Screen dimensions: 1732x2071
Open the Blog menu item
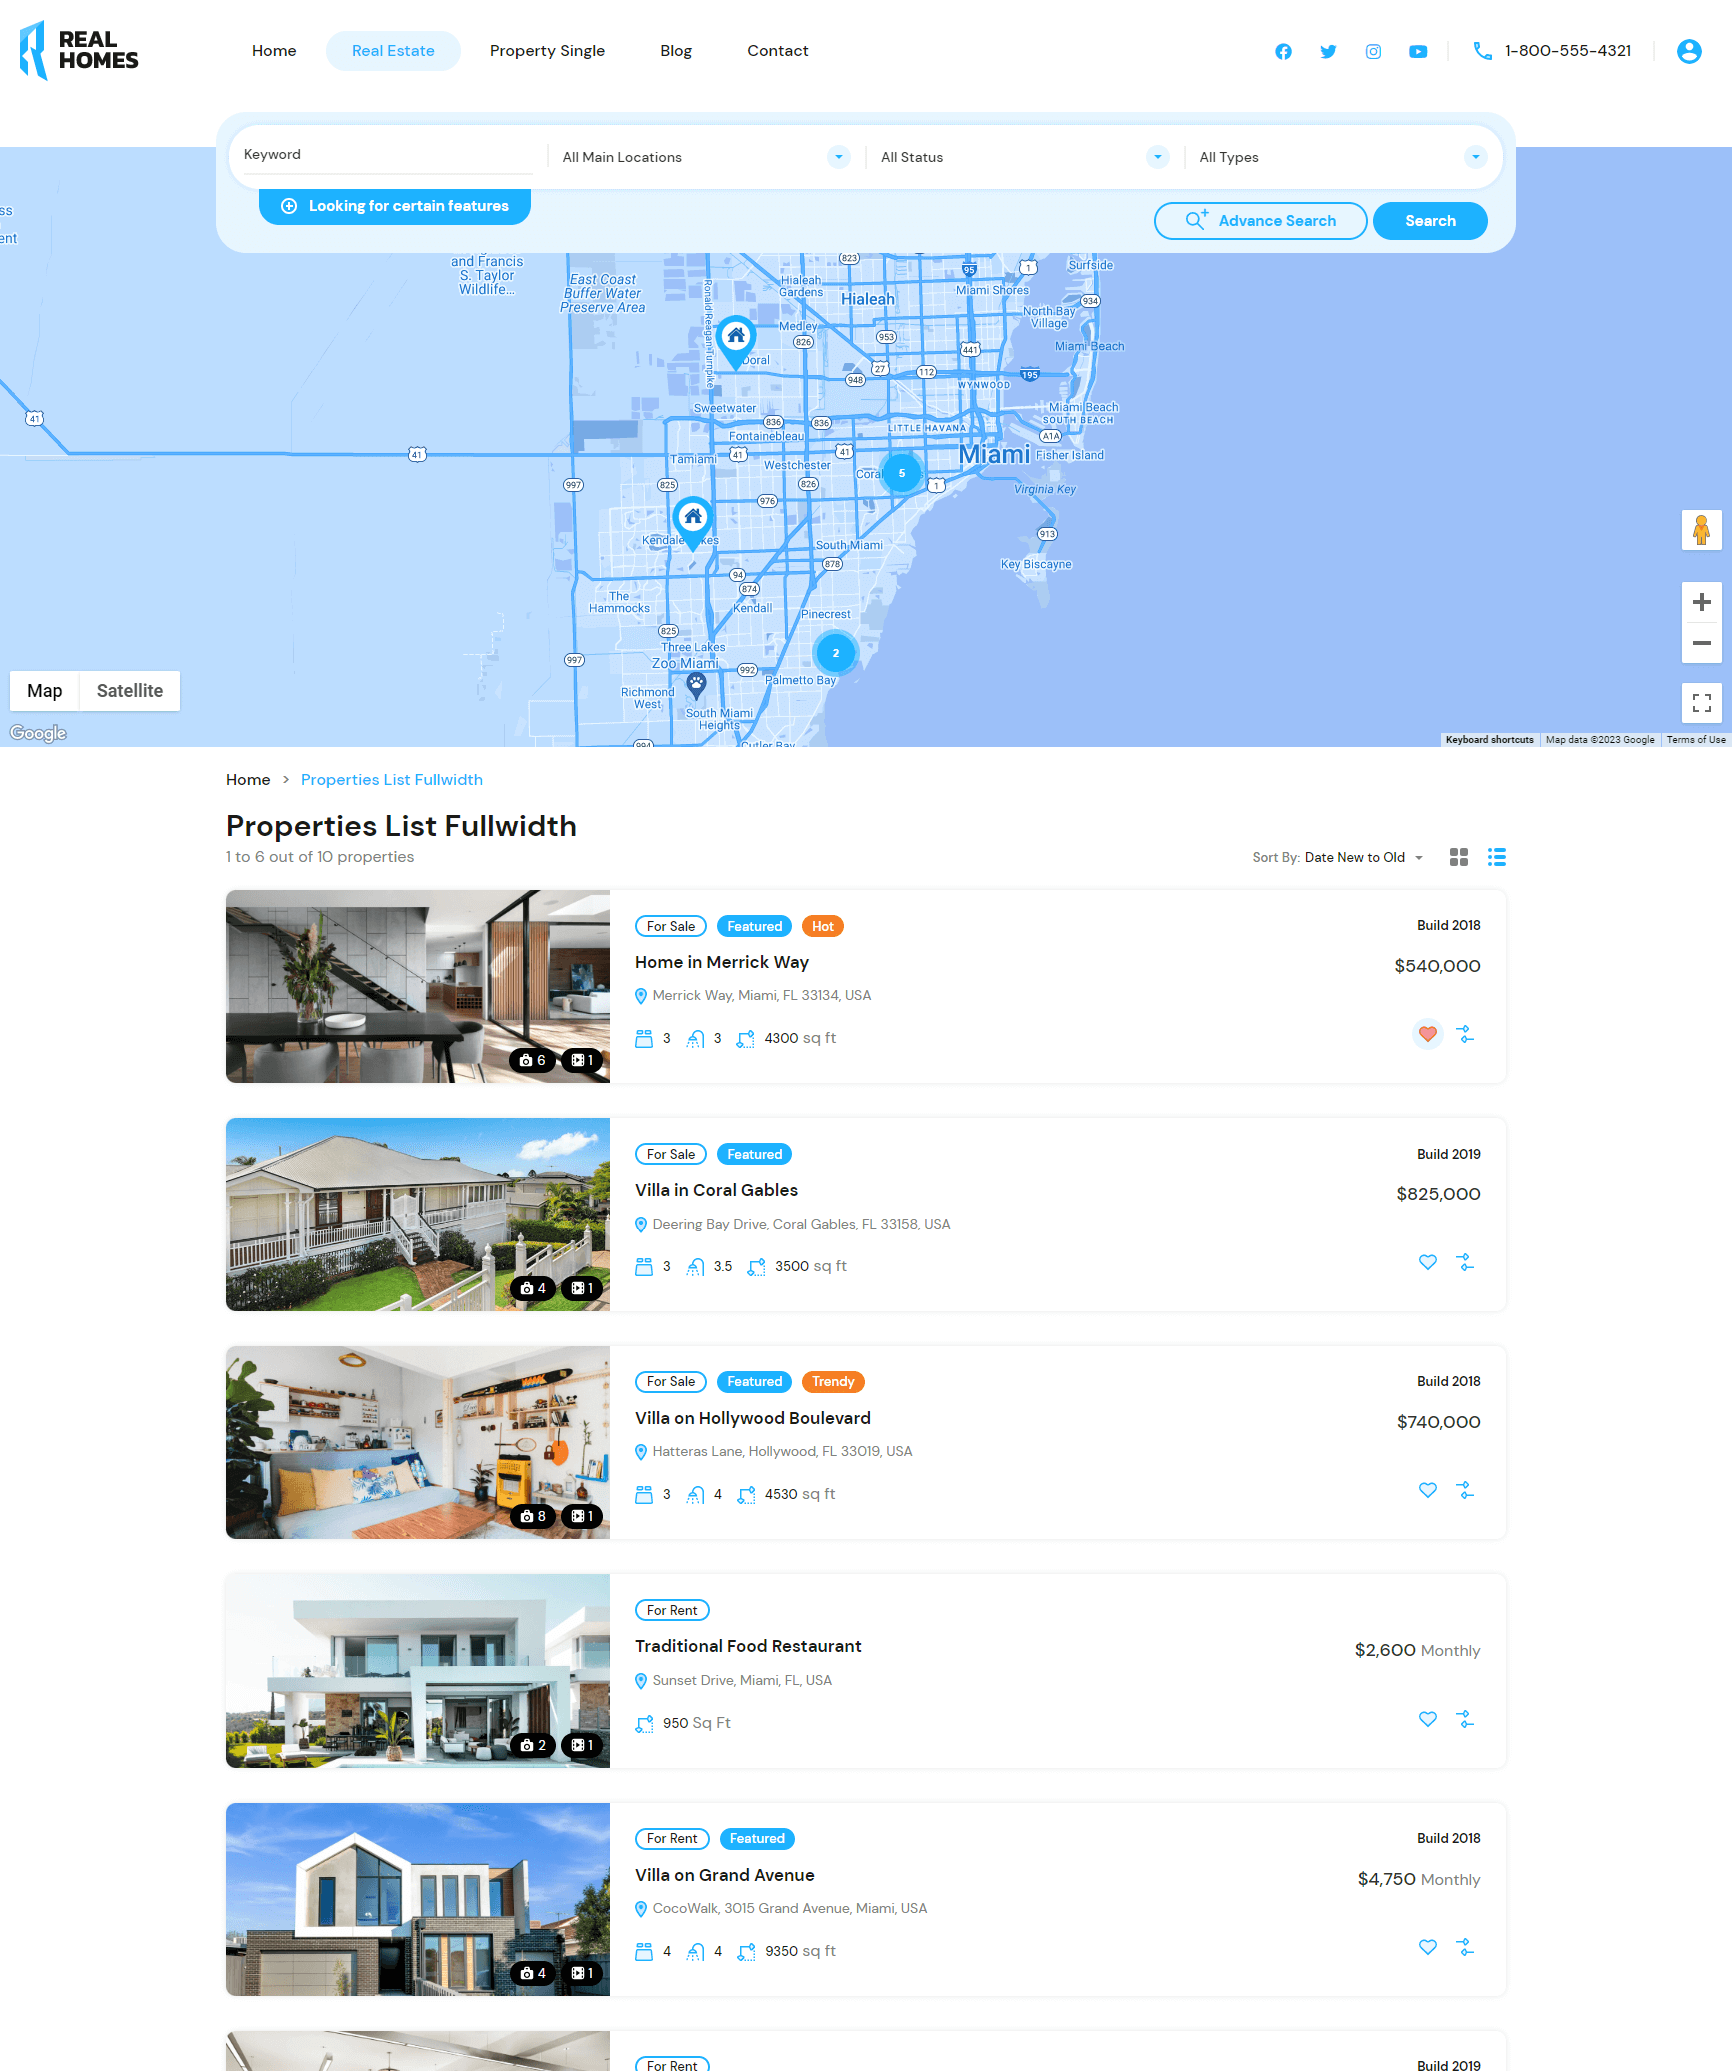click(x=676, y=51)
